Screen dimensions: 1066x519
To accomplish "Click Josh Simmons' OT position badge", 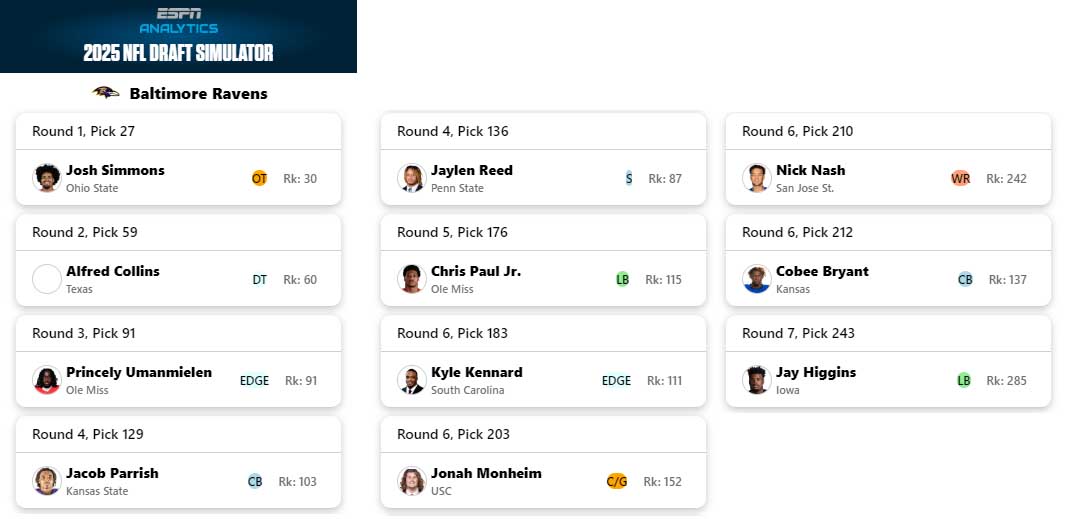I will pos(259,178).
